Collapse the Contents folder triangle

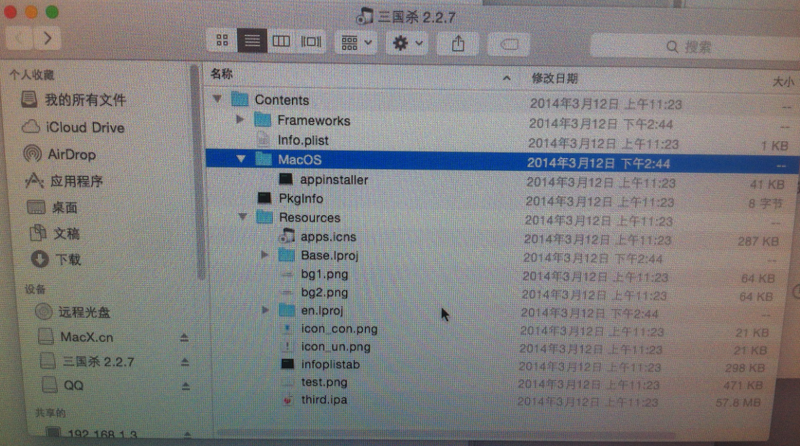(x=217, y=98)
